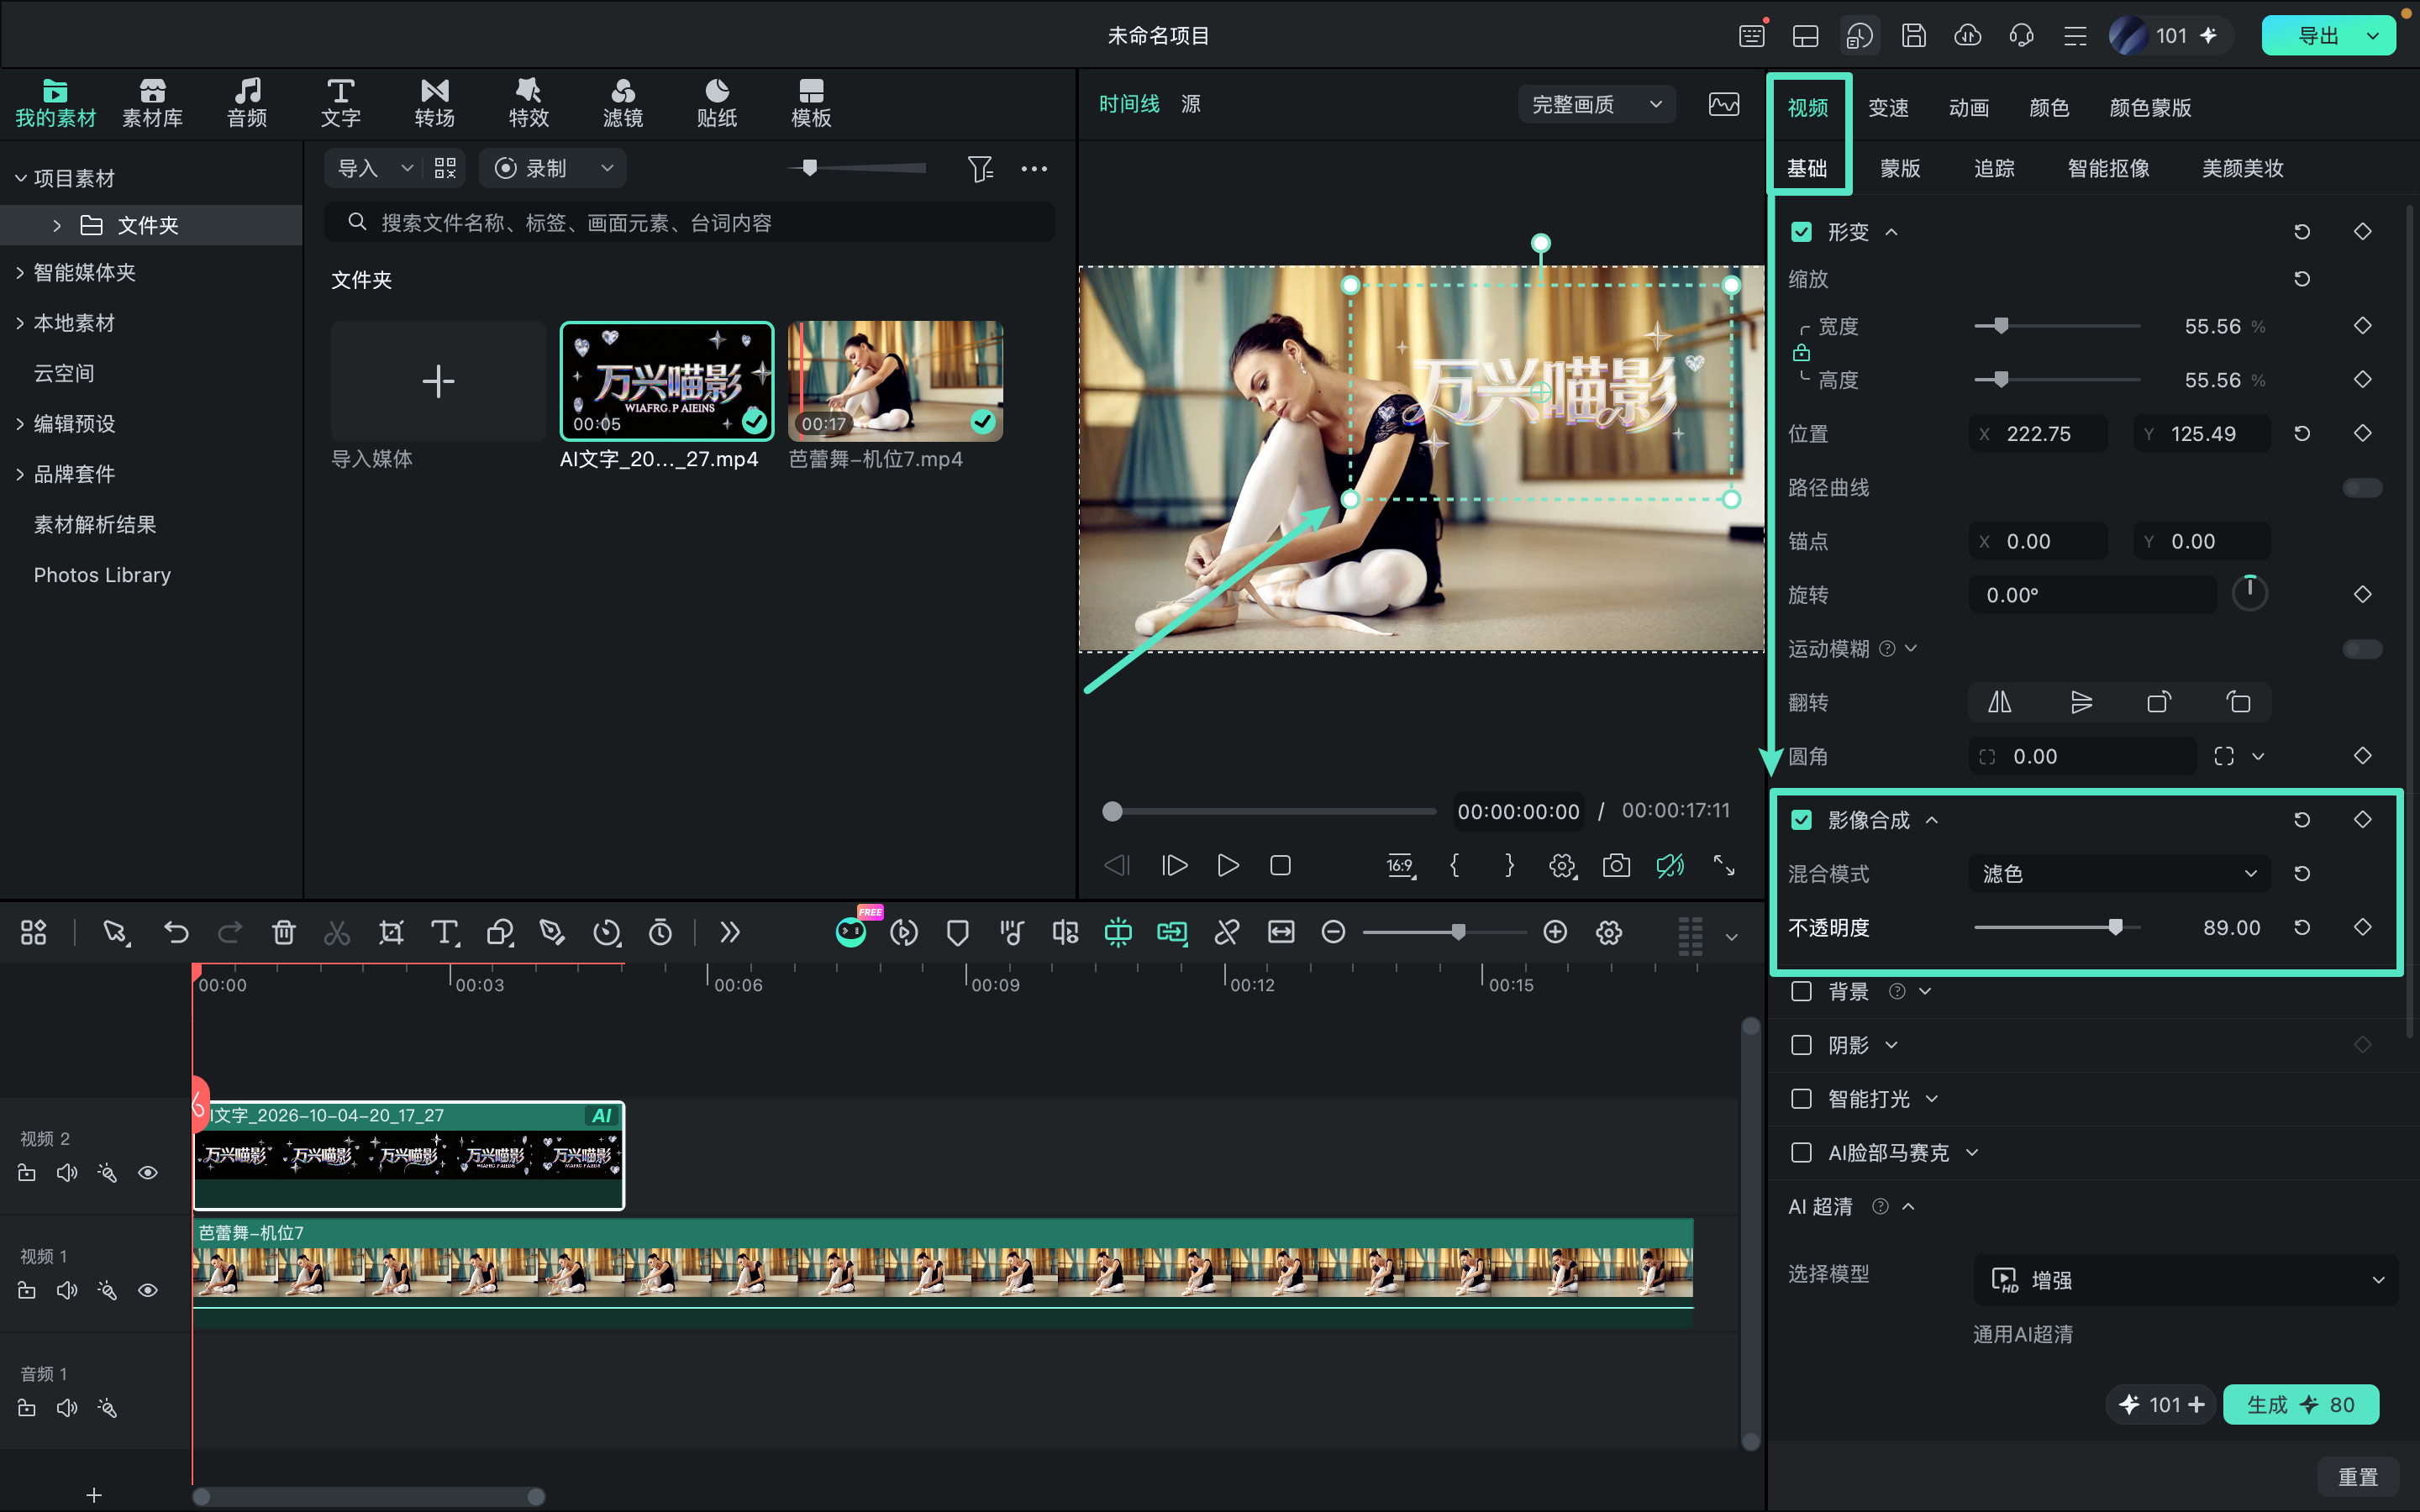
Task: Select the 芭蕾舞-机位7.mp4 thumbnail
Action: [x=895, y=381]
